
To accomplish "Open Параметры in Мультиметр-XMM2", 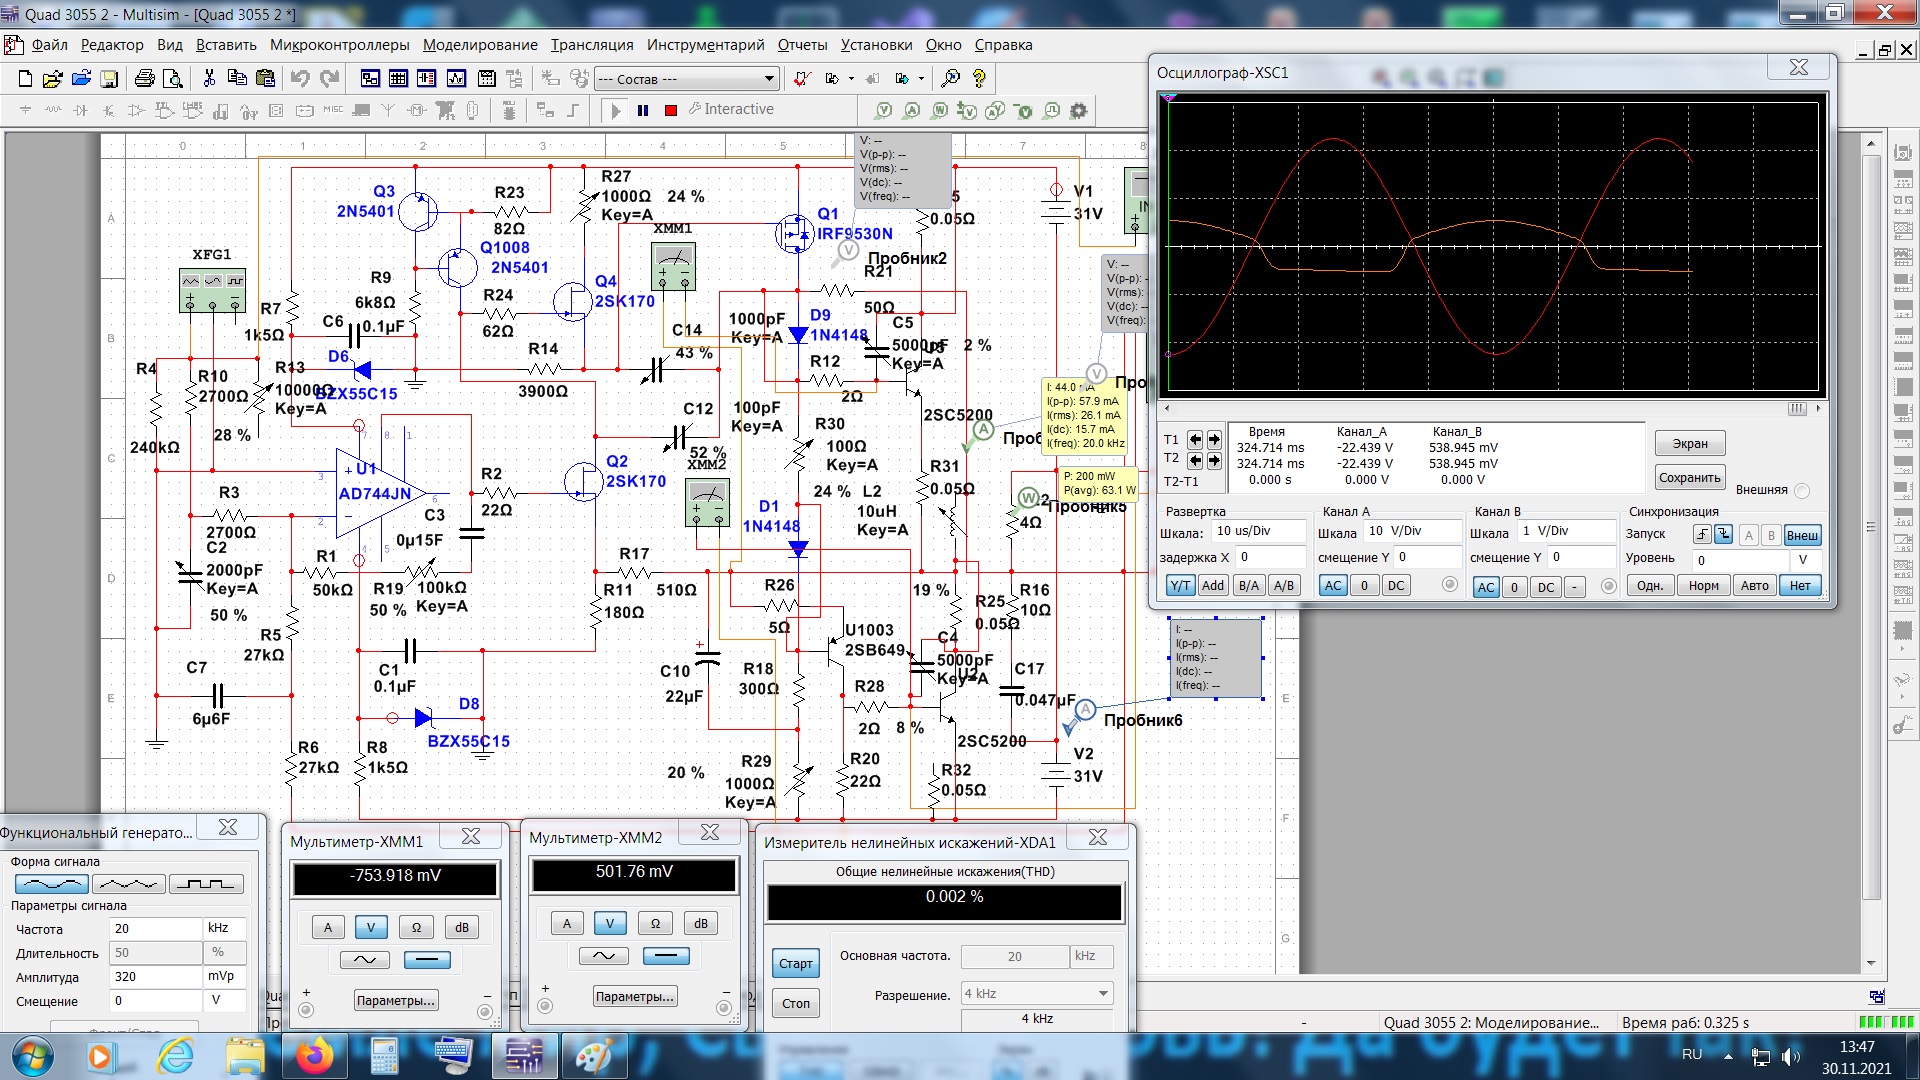I will click(635, 996).
